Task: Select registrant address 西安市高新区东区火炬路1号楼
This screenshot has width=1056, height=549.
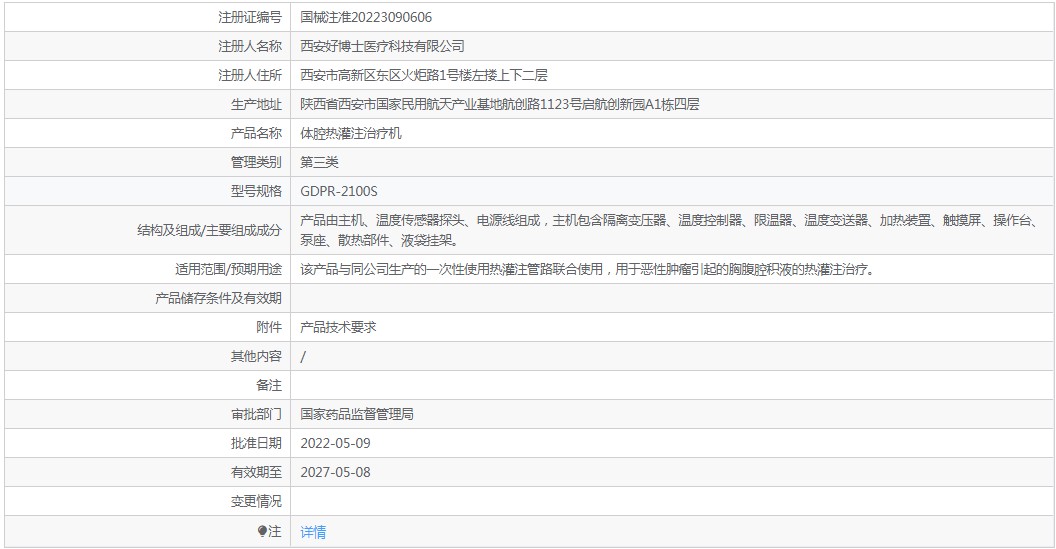Action: (x=424, y=75)
